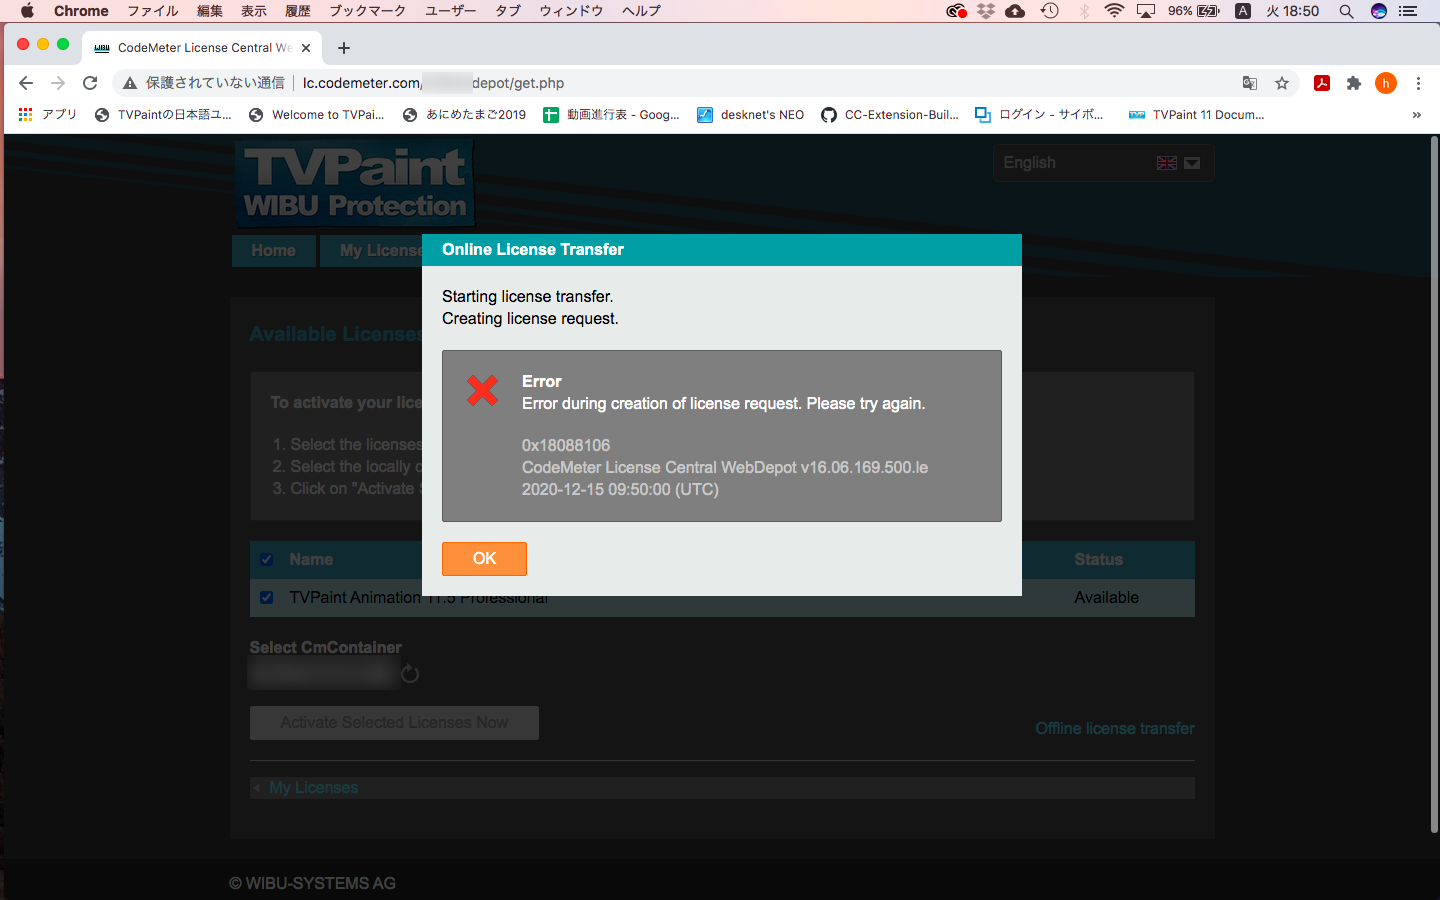Image resolution: width=1440 pixels, height=900 pixels.
Task: Open the input source A icon
Action: coord(1243,11)
